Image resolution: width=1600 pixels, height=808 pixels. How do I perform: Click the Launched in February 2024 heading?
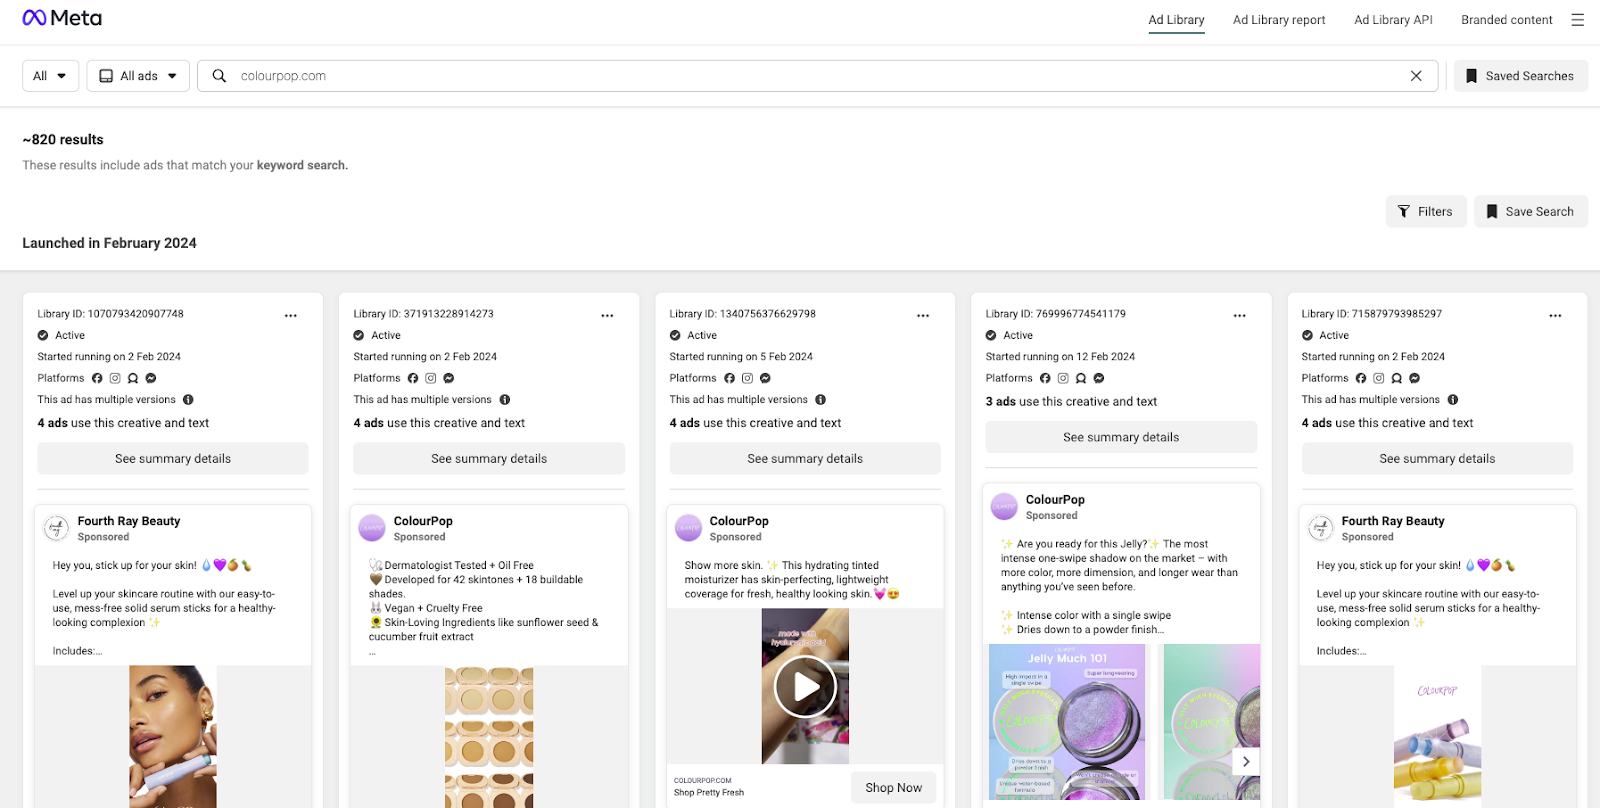coord(109,243)
